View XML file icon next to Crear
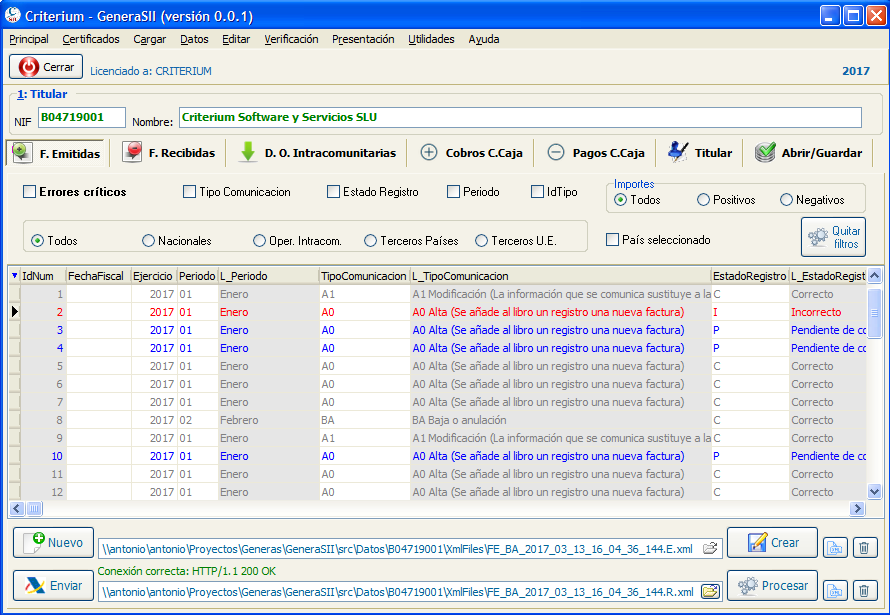The height and width of the screenshot is (615, 890). (x=835, y=548)
